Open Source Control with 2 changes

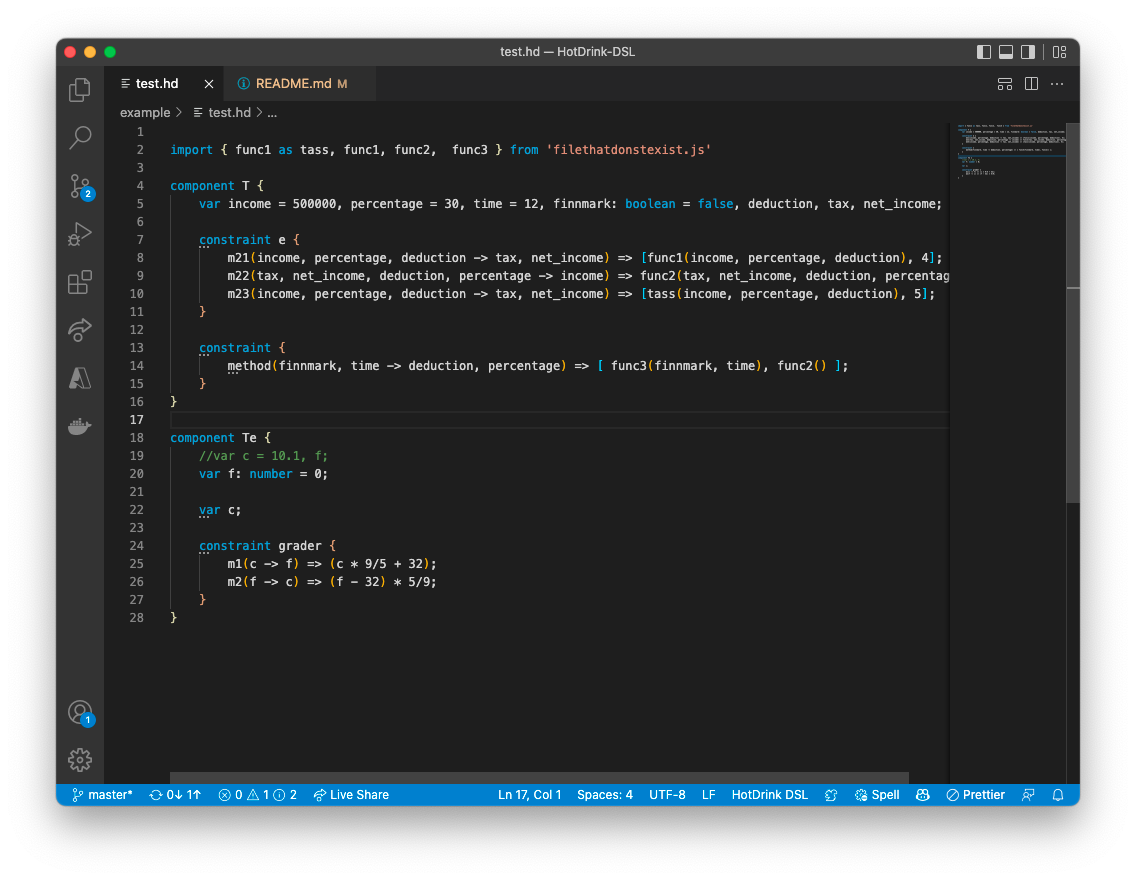pyautogui.click(x=80, y=186)
